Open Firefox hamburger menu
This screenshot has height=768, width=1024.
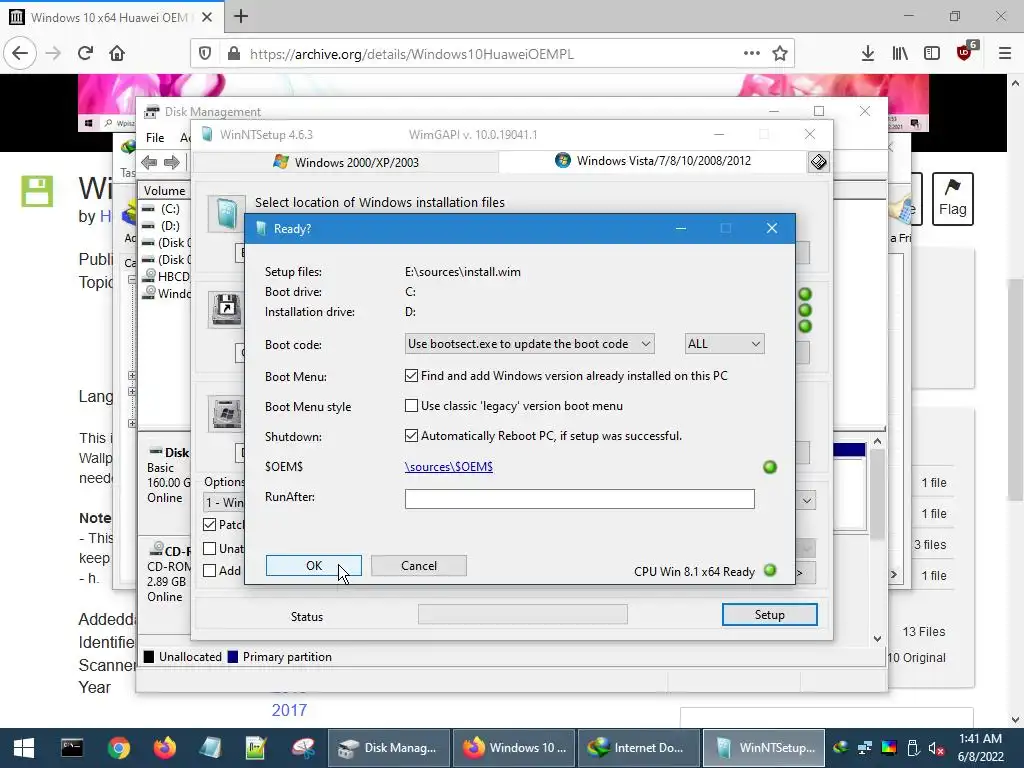point(1005,54)
